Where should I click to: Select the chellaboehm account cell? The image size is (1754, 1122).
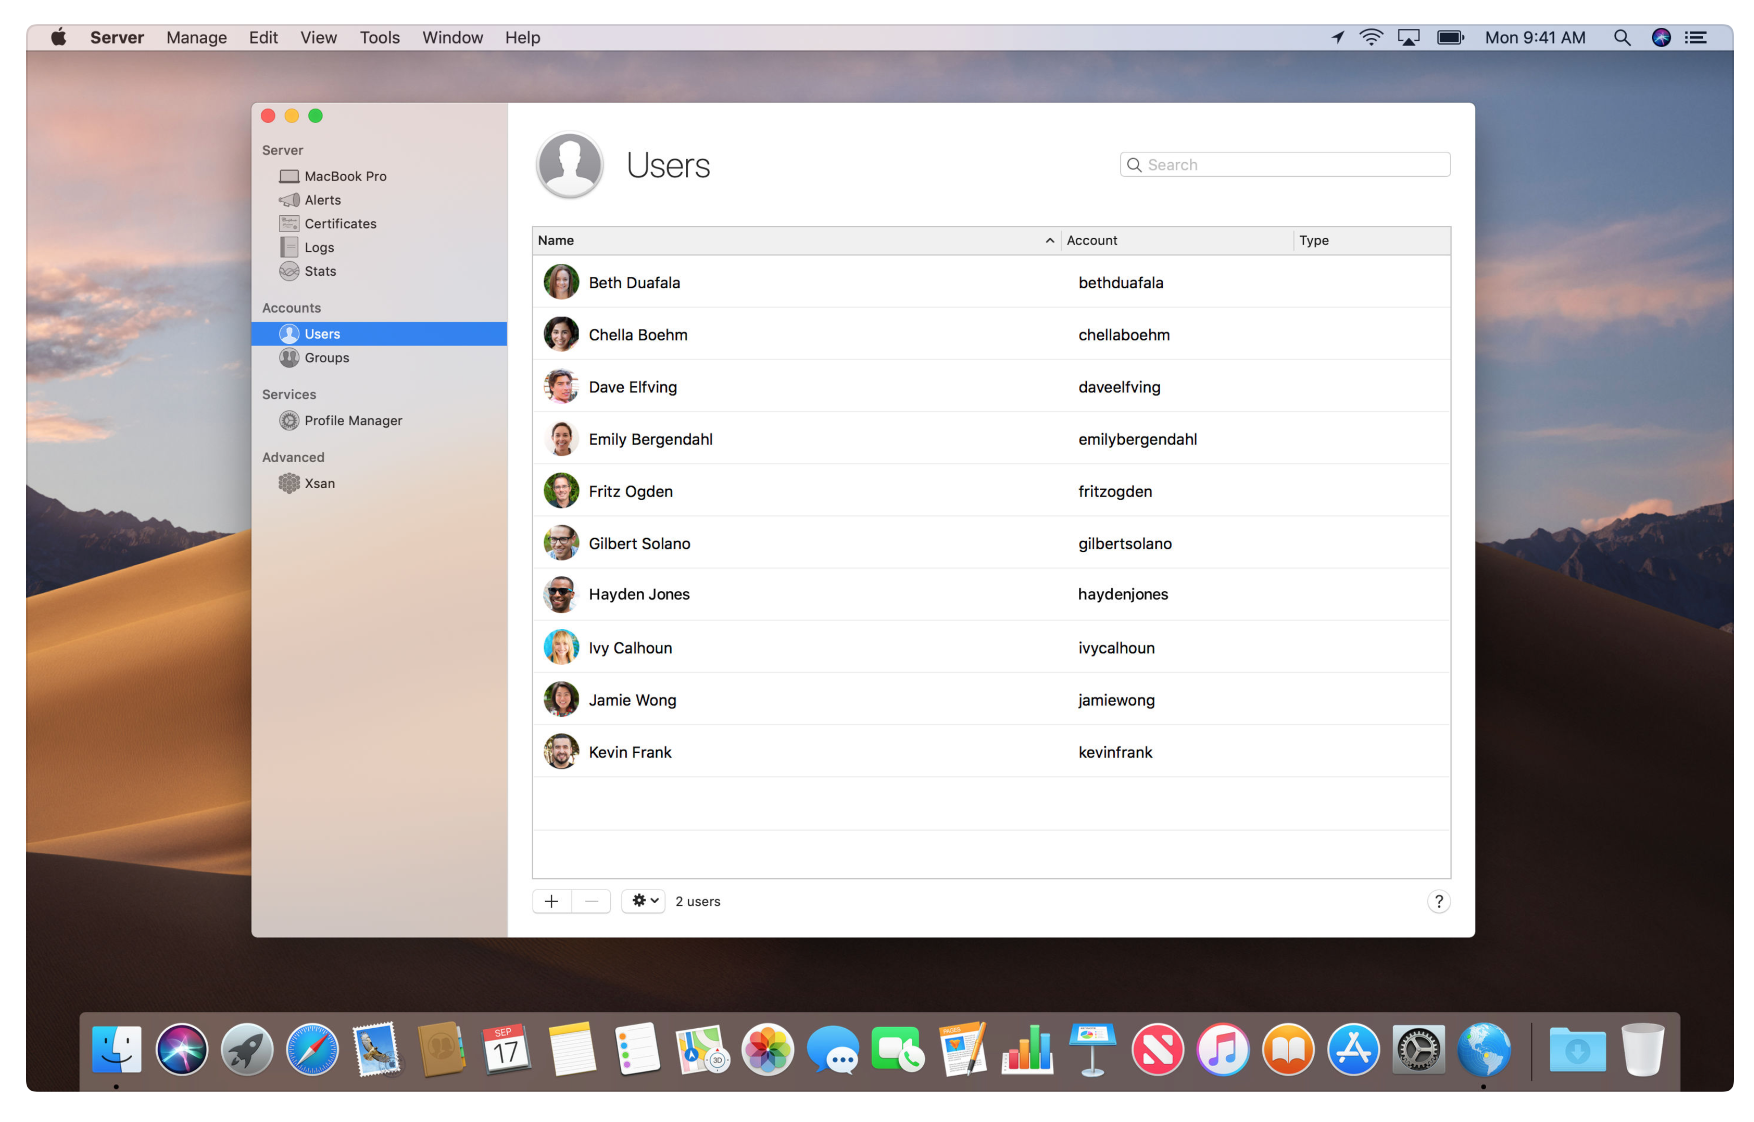coord(1124,335)
